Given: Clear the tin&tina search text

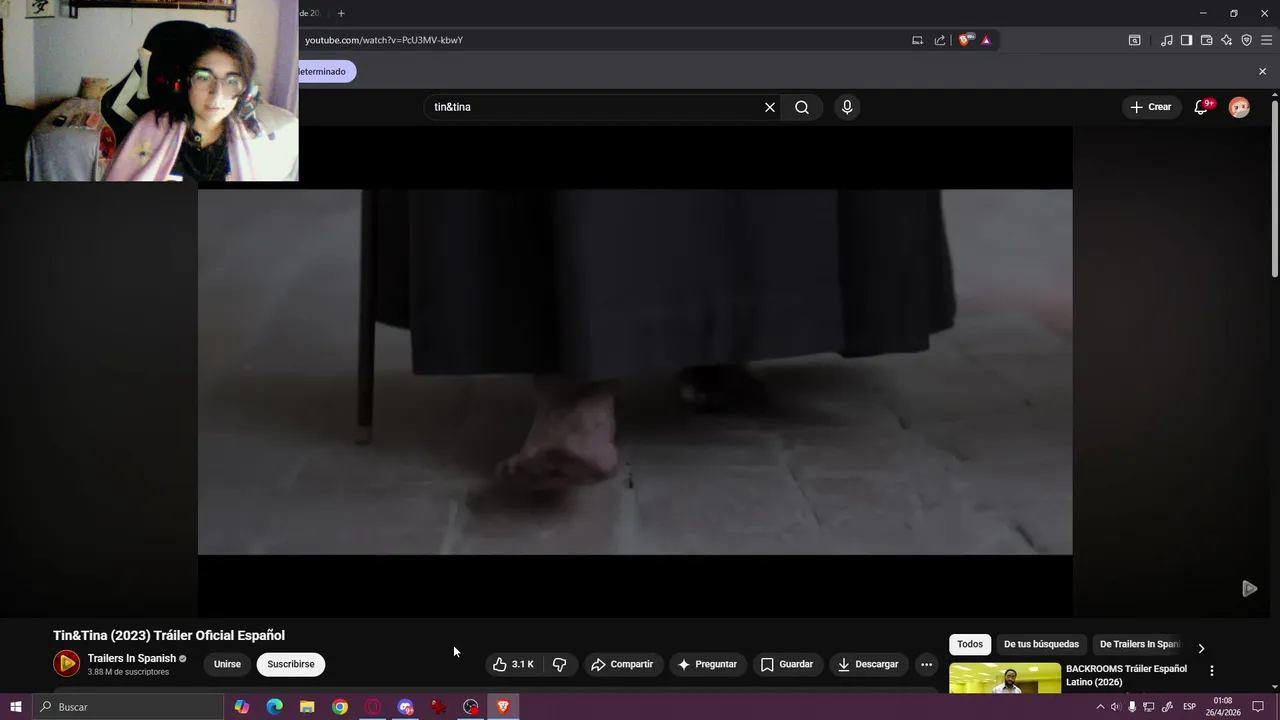Looking at the screenshot, I should [770, 107].
